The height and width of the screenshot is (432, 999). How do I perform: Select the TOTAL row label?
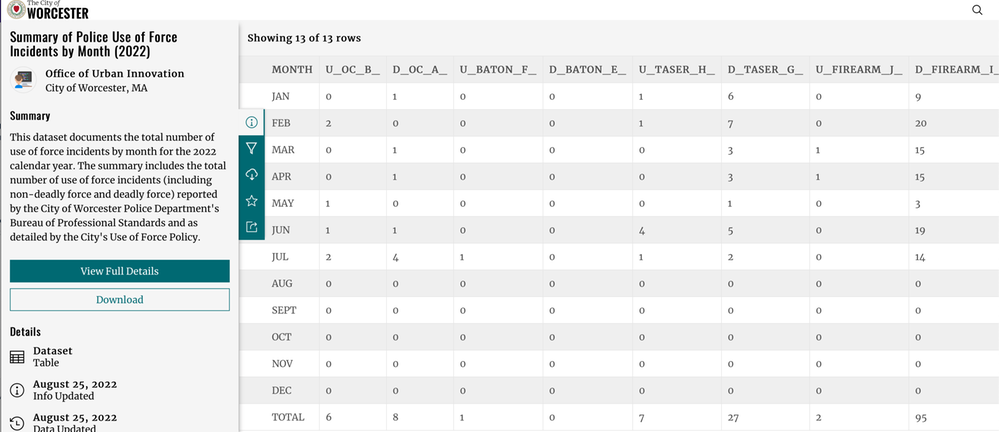[288, 416]
